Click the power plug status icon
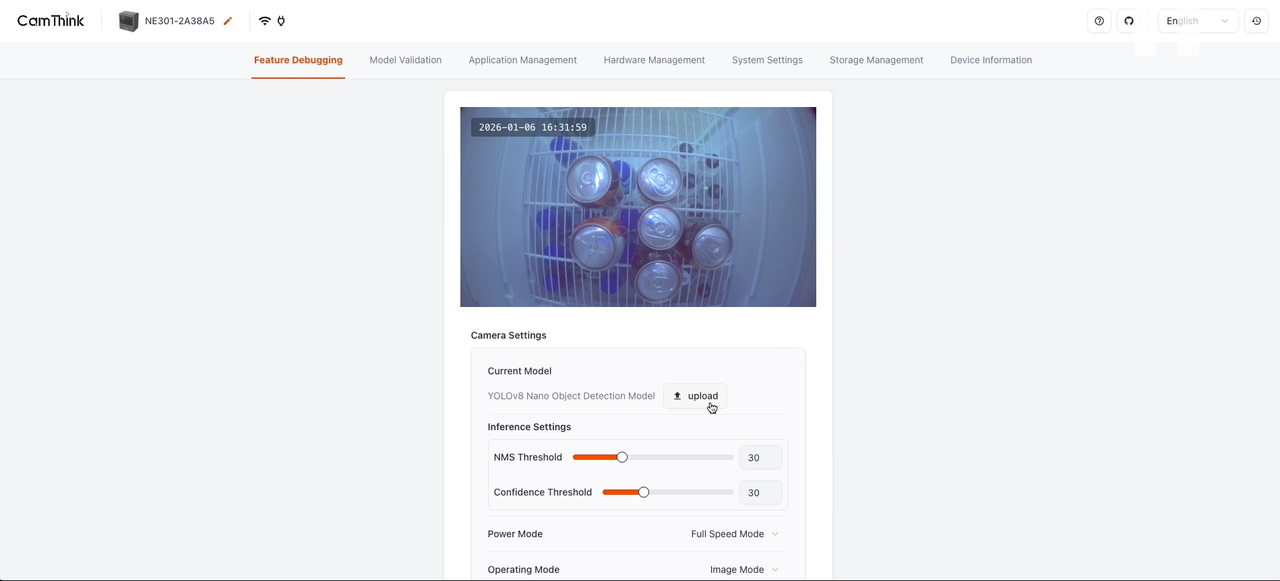The image size is (1280, 581). pos(281,21)
